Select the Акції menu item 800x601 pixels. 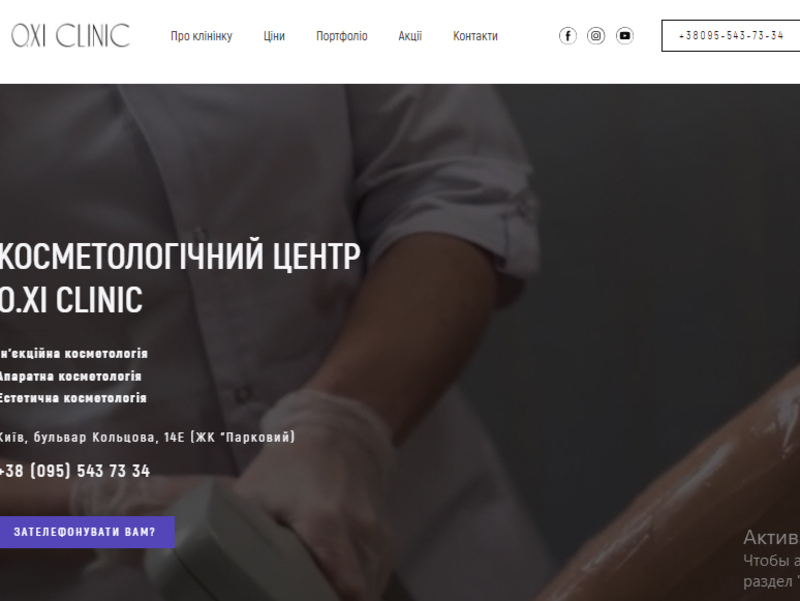pos(410,36)
